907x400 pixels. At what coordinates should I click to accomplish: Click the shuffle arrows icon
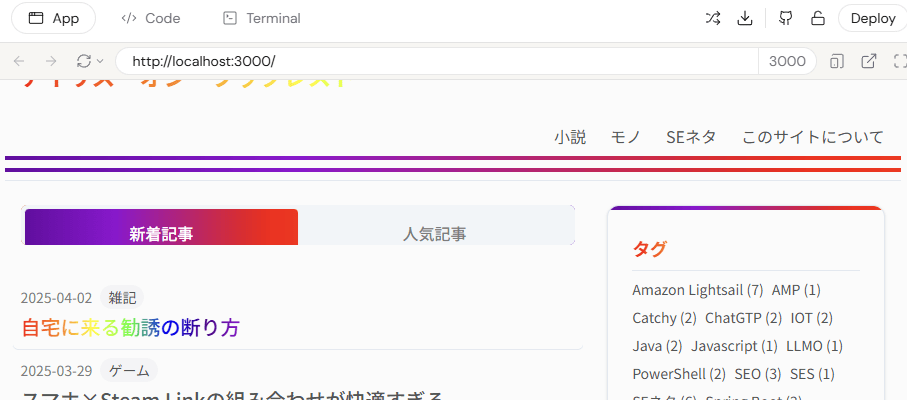pyautogui.click(x=713, y=18)
